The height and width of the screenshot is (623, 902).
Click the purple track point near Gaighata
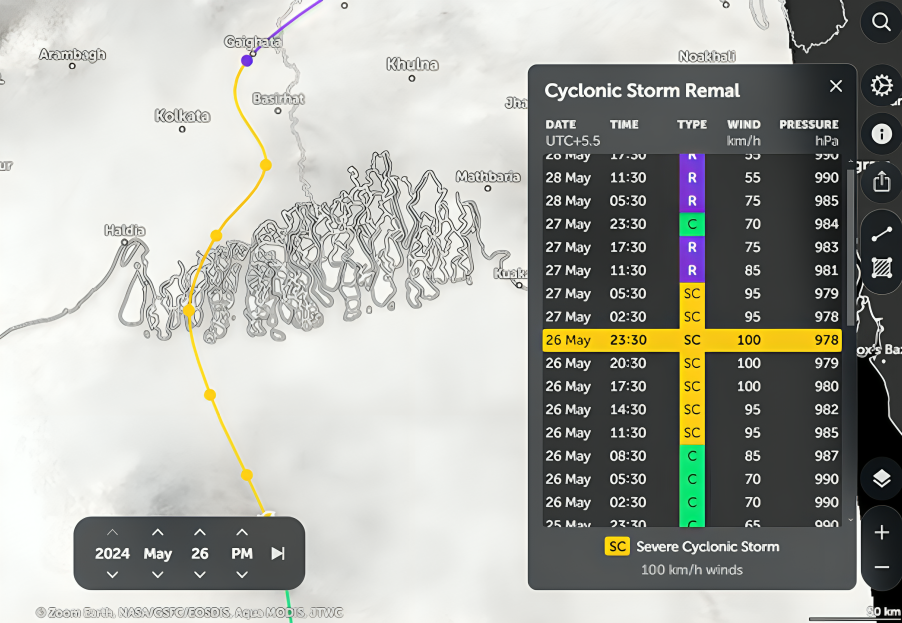pos(247,60)
